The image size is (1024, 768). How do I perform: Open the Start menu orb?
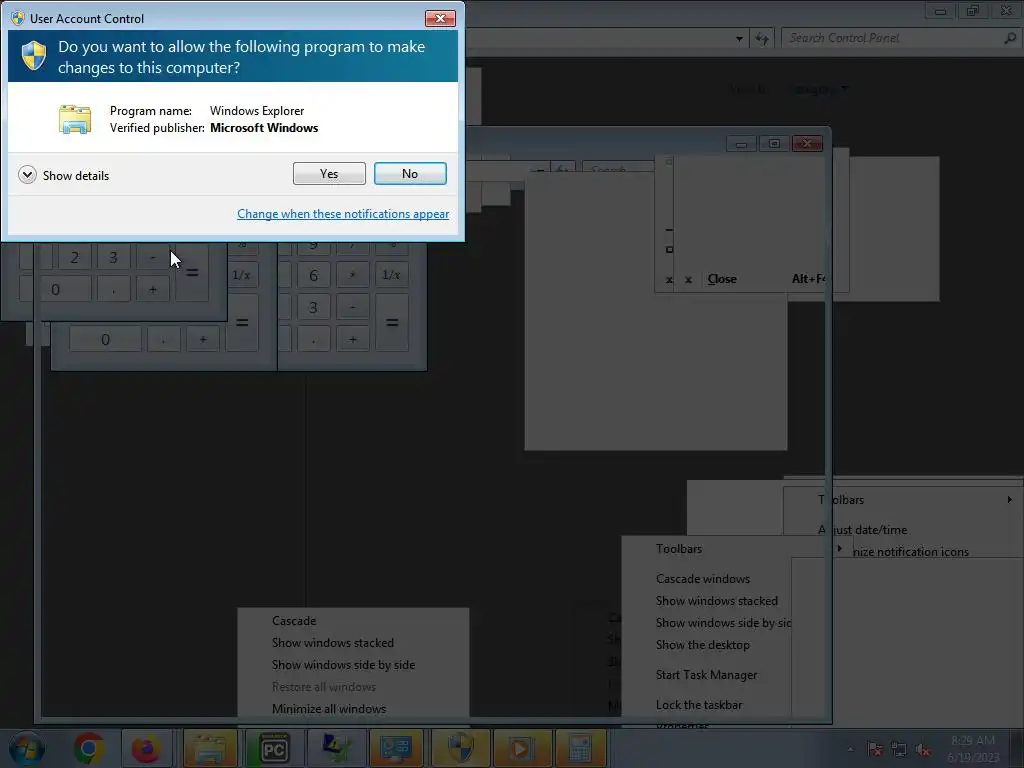[x=27, y=748]
